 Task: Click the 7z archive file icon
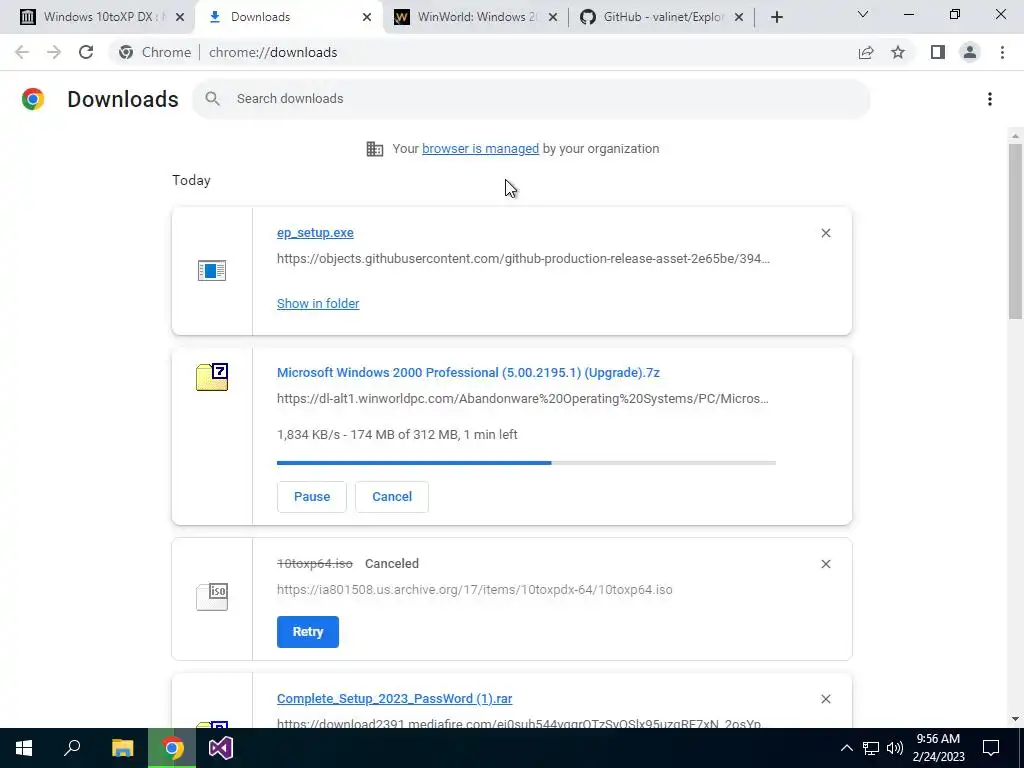[x=212, y=377]
